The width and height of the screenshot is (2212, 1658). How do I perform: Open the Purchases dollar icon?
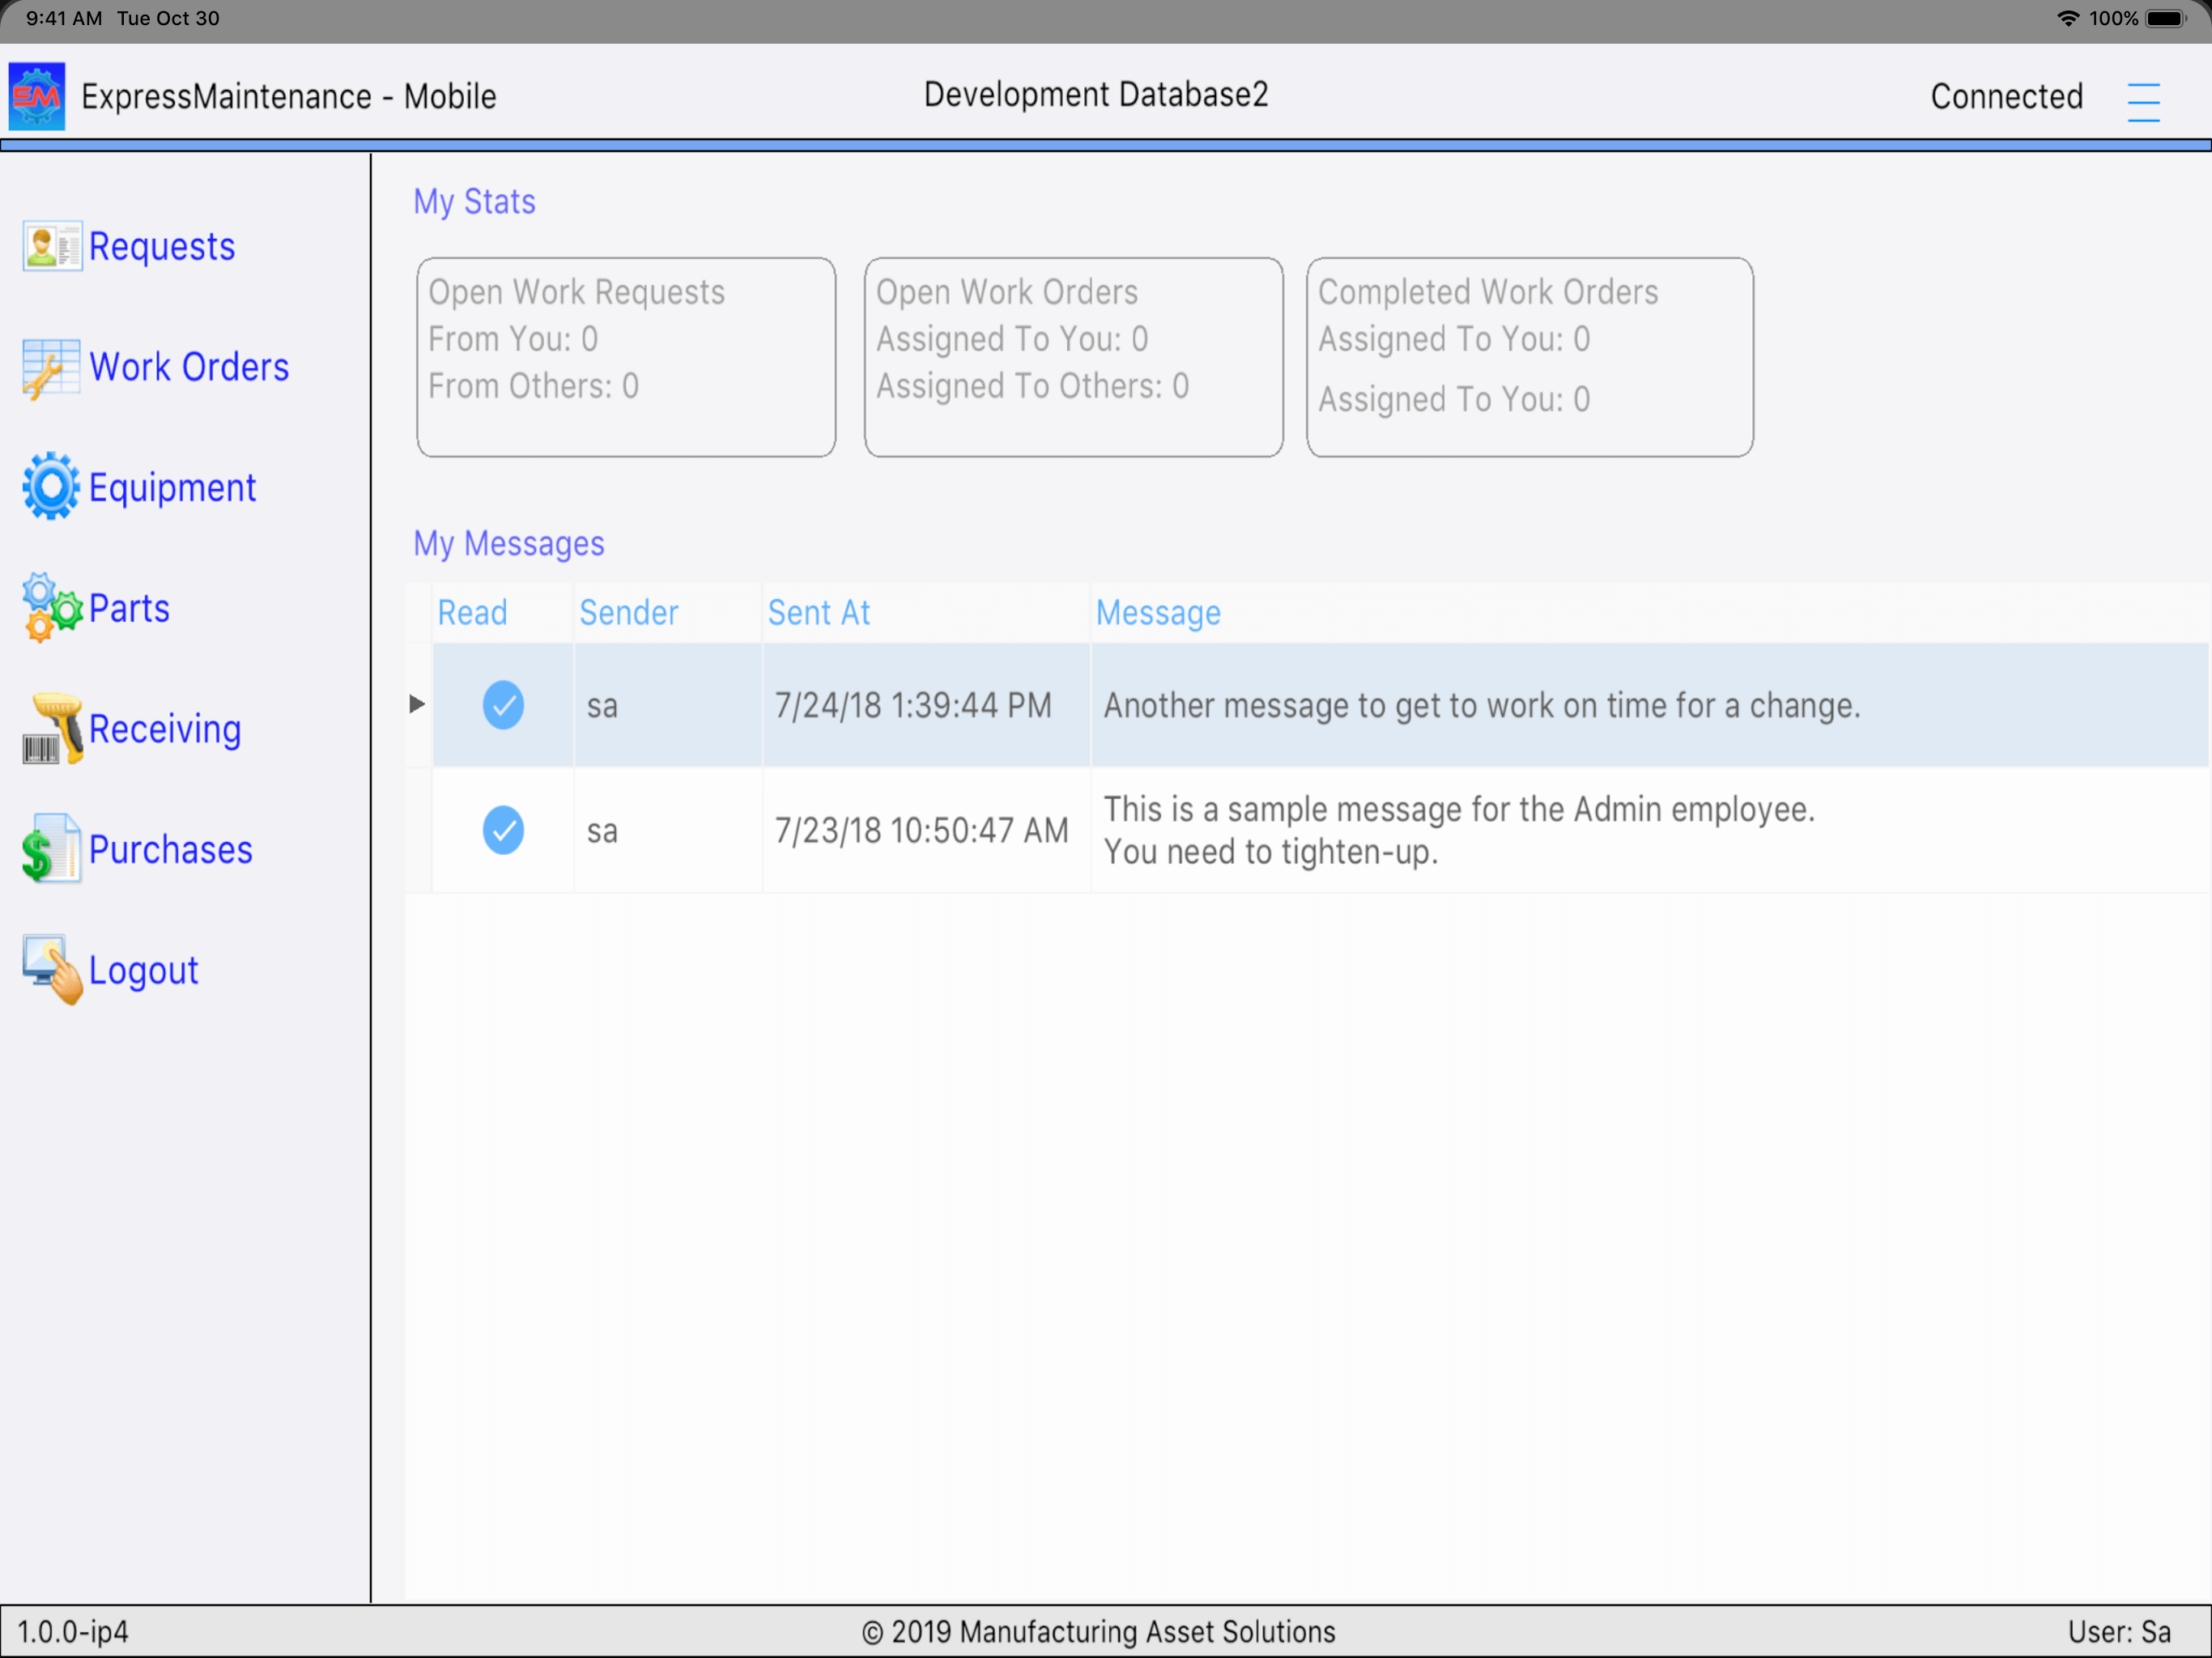[50, 849]
